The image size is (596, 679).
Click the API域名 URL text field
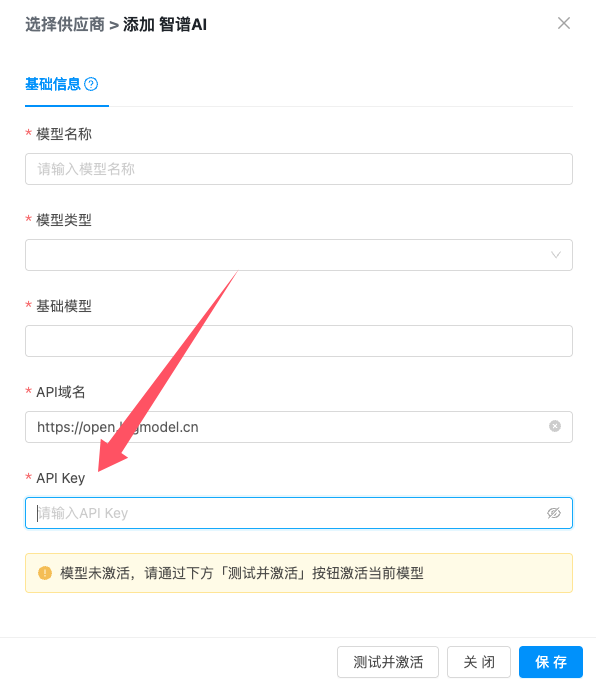click(x=299, y=427)
